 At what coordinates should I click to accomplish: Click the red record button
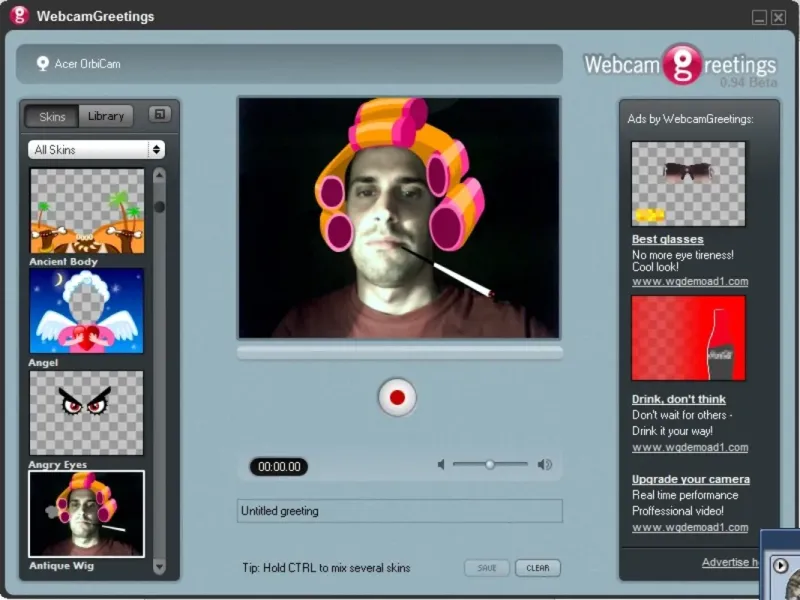pos(397,397)
